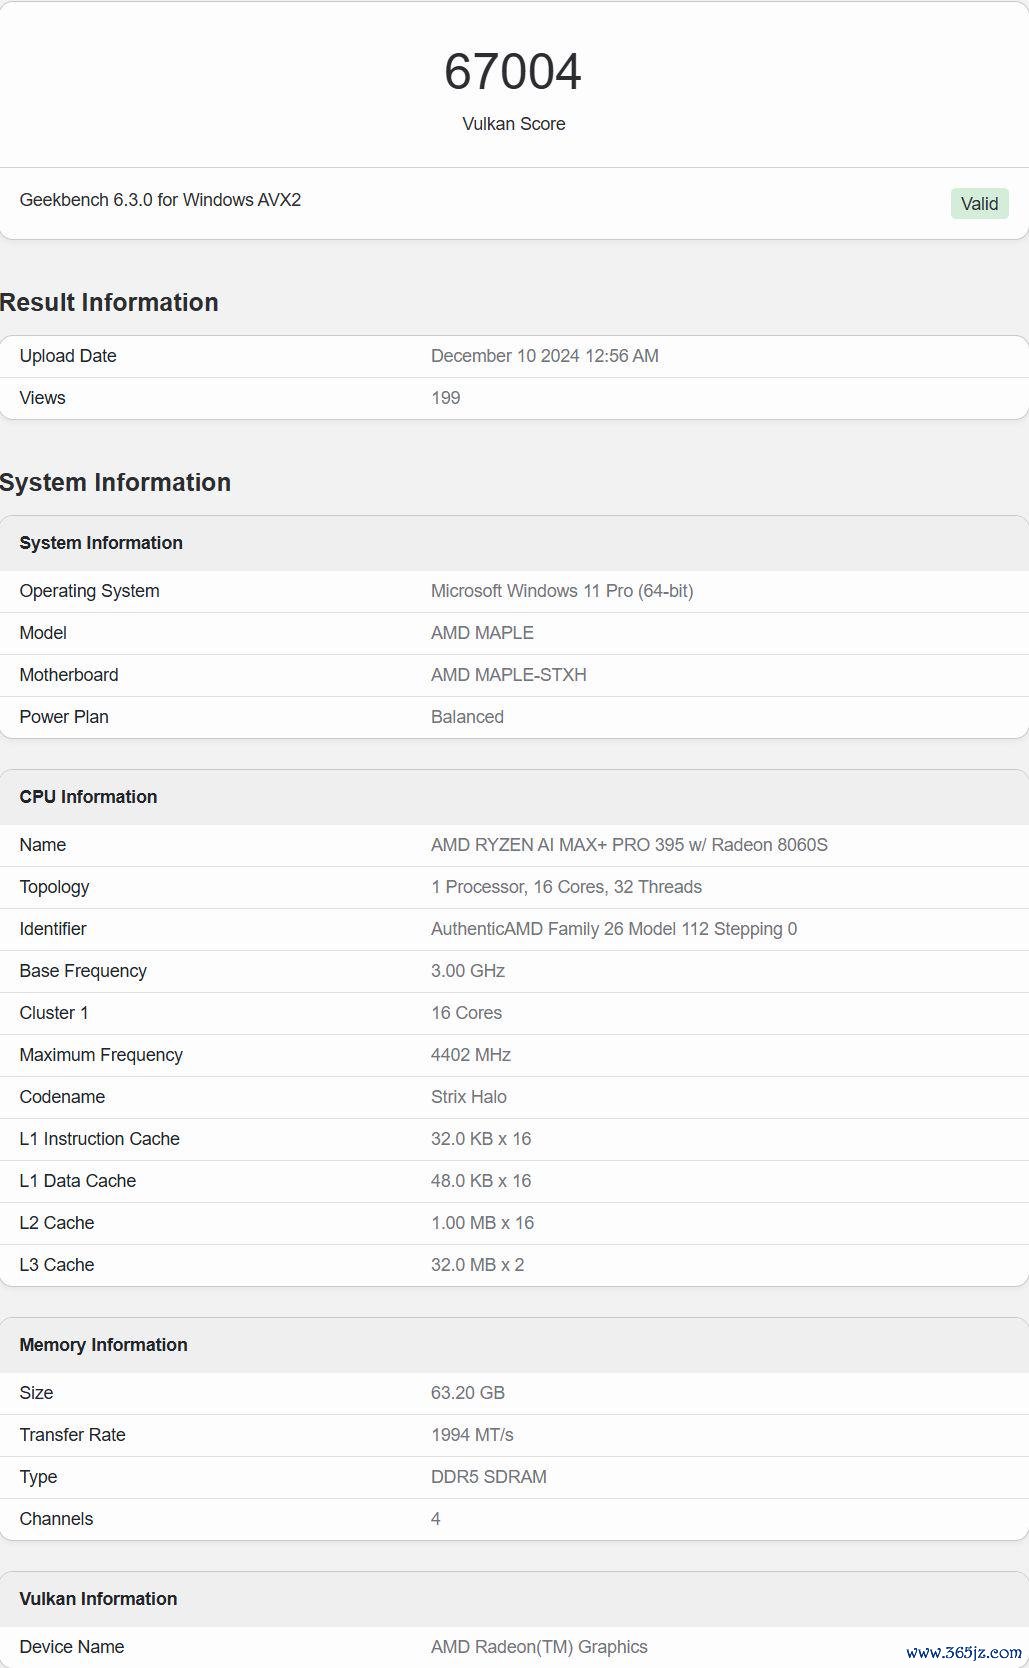Click the large System Information page heading
Viewport: 1029px width, 1668px height.
115,482
